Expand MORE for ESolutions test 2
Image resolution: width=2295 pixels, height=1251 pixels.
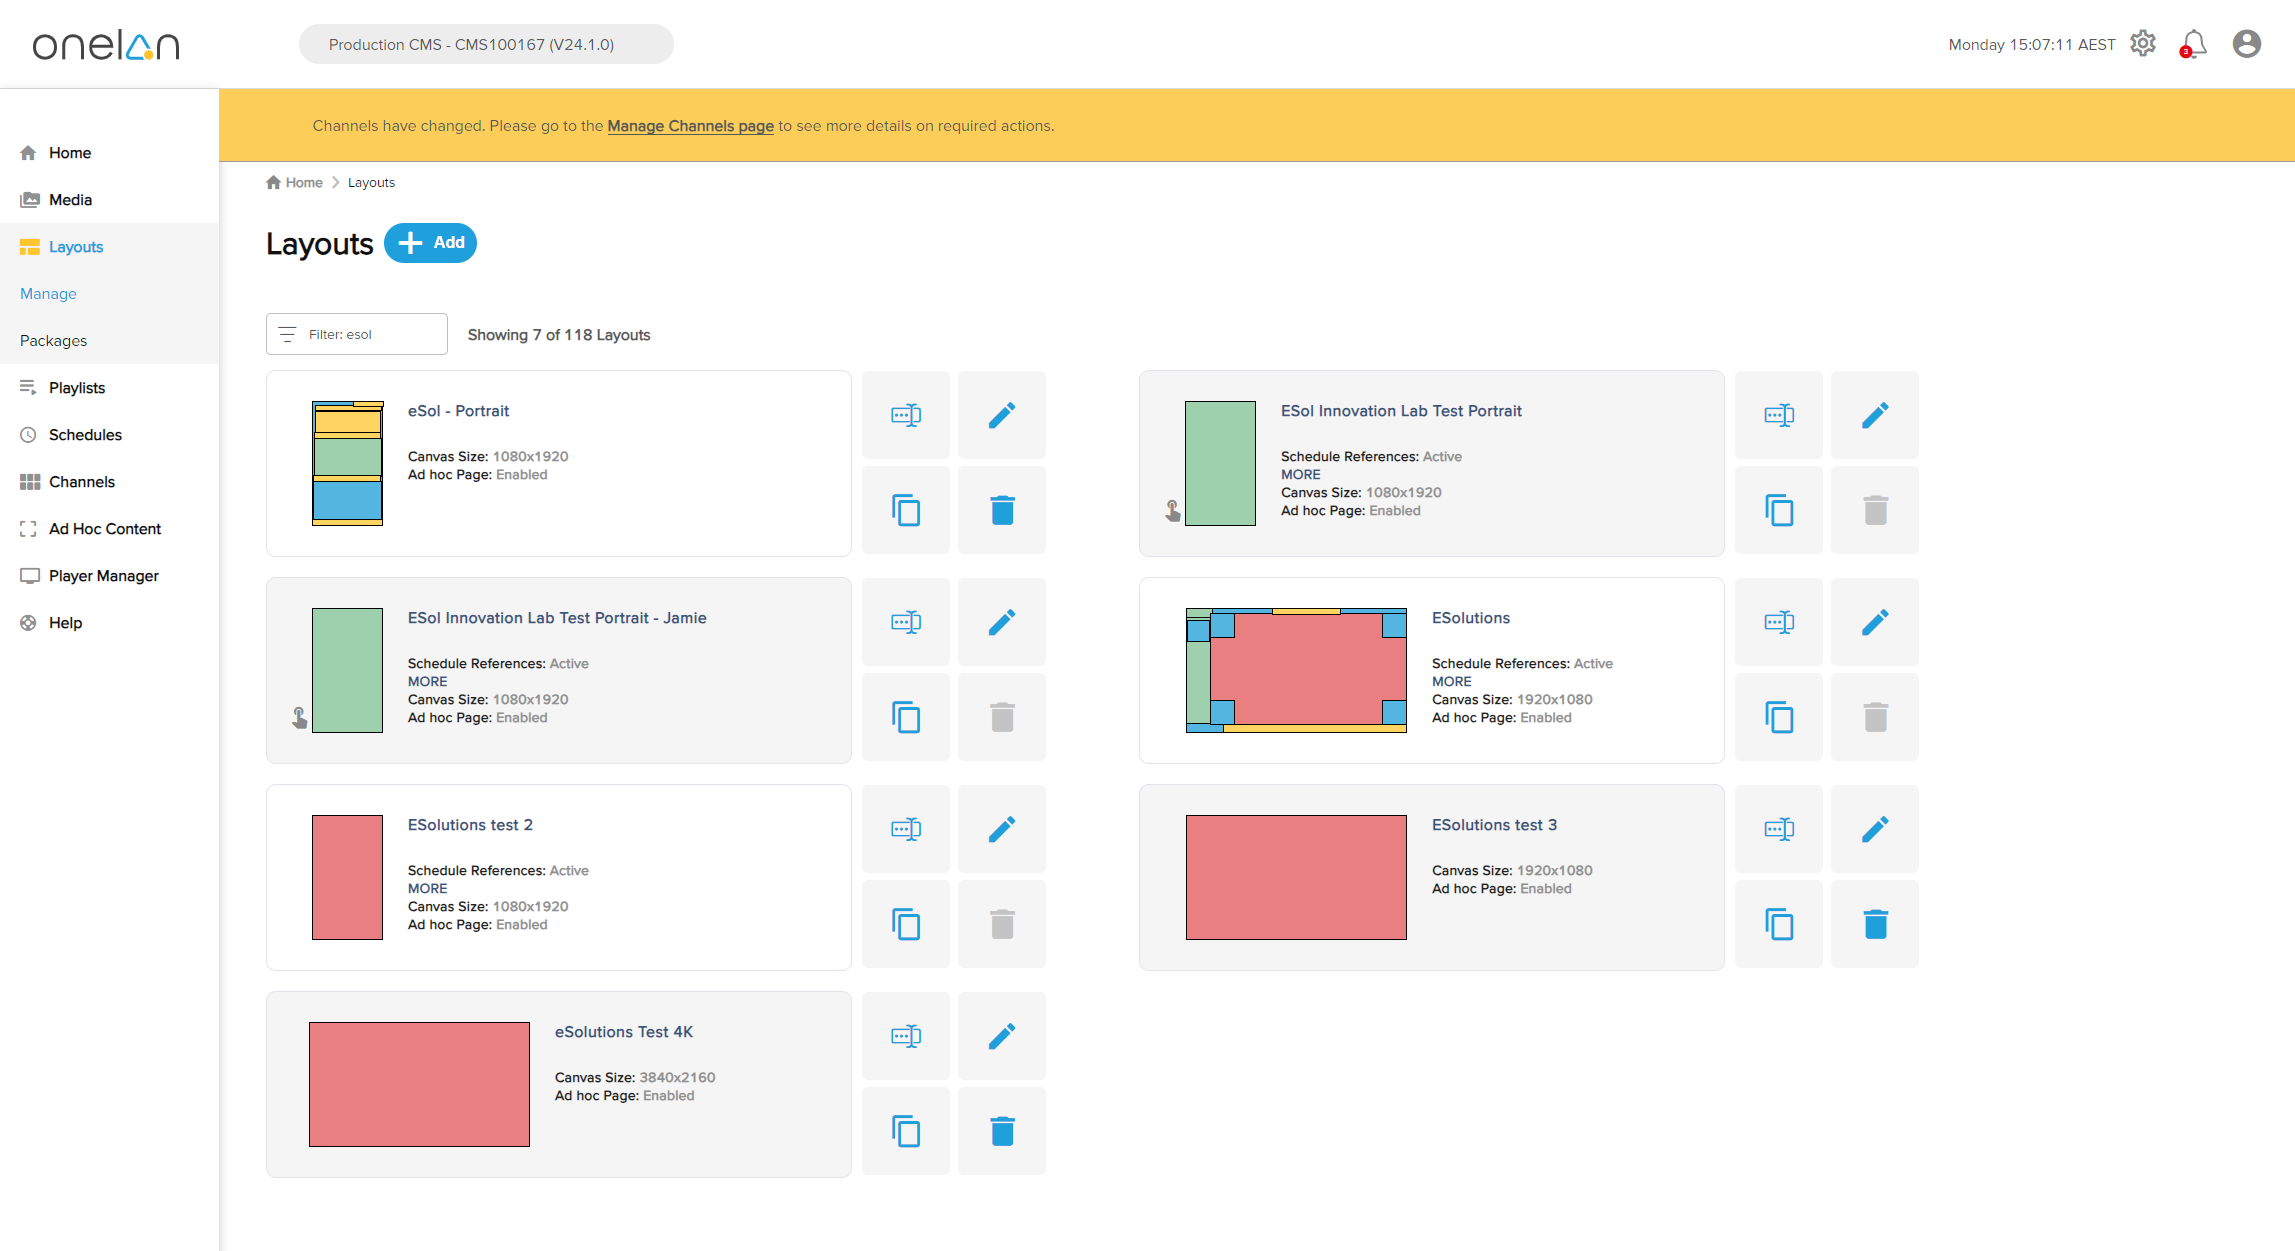427,888
